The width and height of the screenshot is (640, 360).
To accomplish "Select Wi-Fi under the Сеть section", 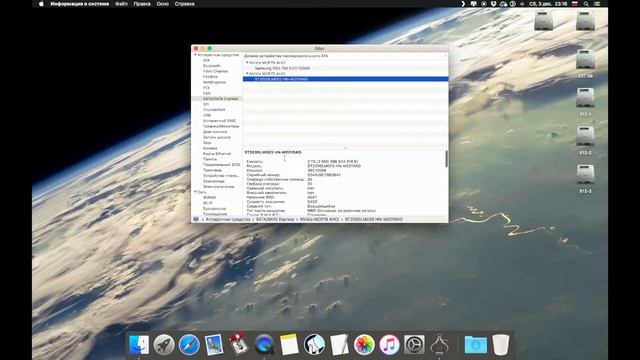I will coord(208,203).
